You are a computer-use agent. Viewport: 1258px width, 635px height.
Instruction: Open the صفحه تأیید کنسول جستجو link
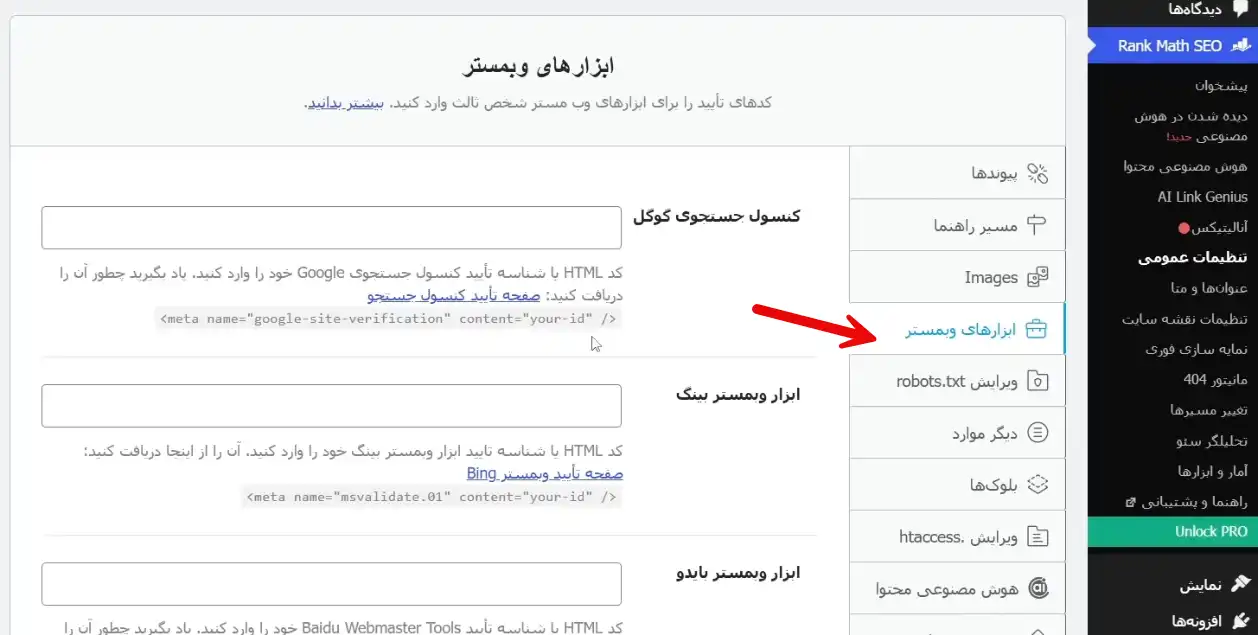pos(454,296)
